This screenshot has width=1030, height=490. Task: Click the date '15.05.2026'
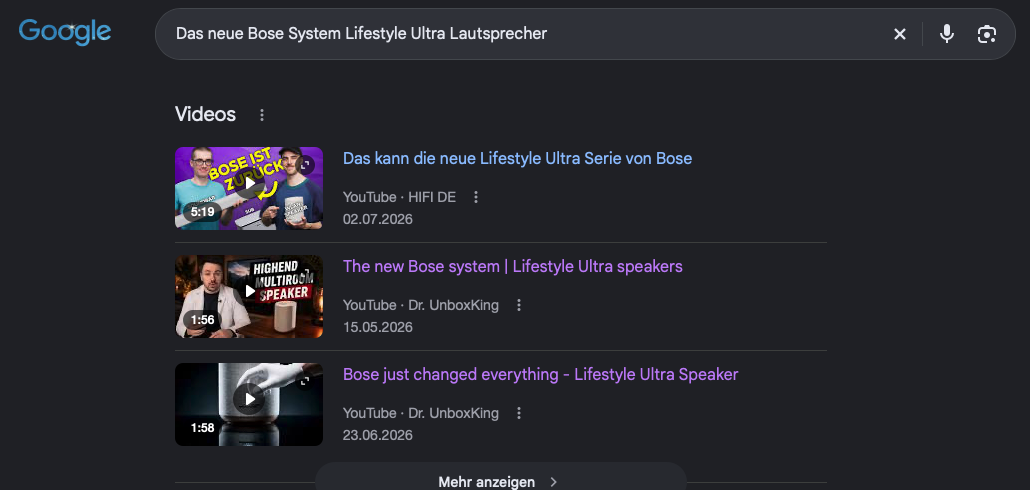click(x=378, y=326)
